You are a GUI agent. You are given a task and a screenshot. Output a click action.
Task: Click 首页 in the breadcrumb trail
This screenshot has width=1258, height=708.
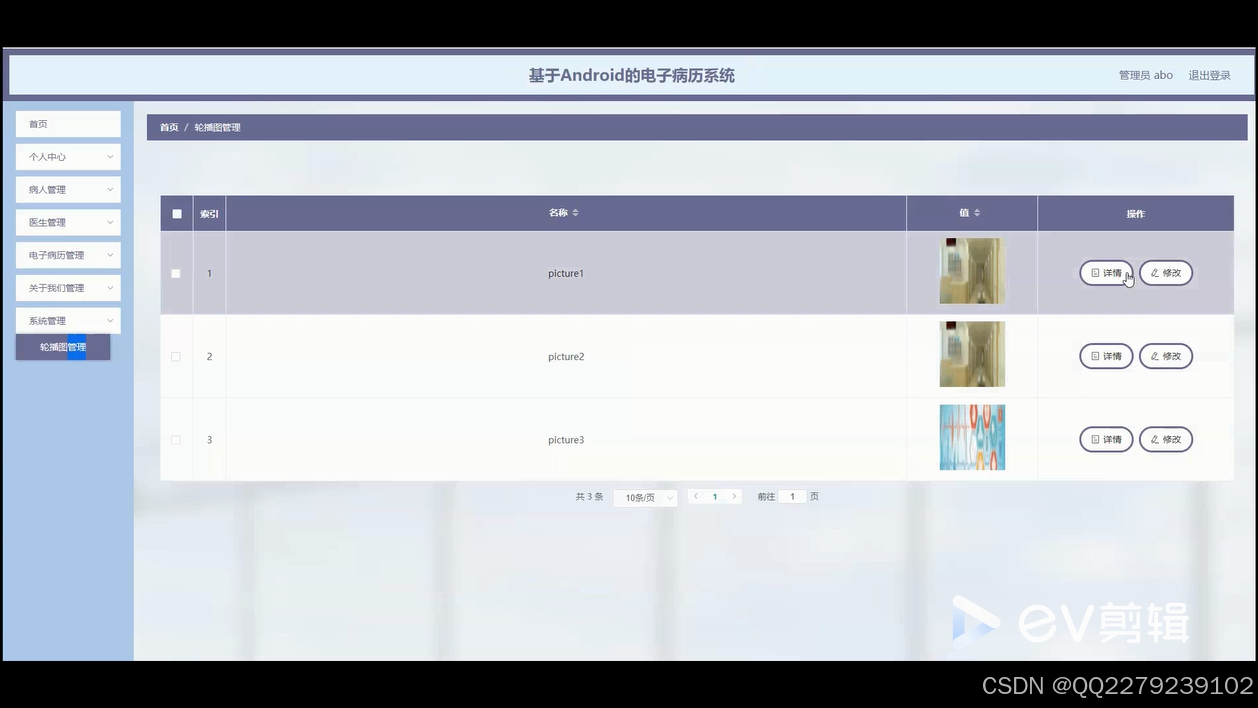click(x=168, y=126)
